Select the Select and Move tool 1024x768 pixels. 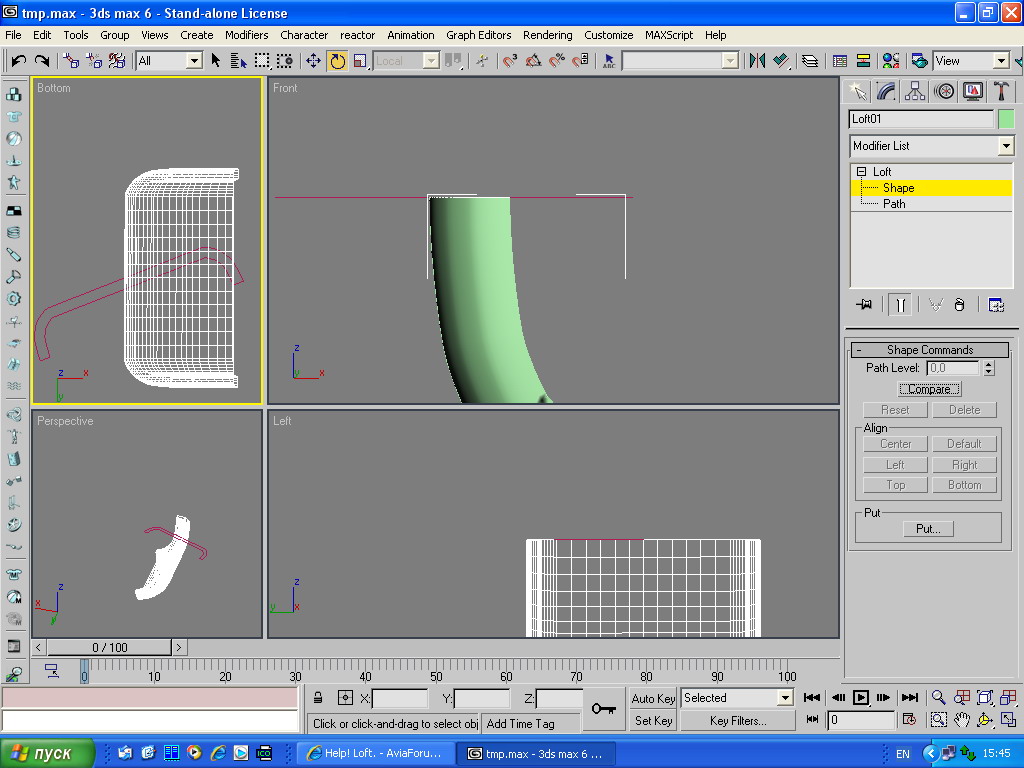pyautogui.click(x=313, y=61)
